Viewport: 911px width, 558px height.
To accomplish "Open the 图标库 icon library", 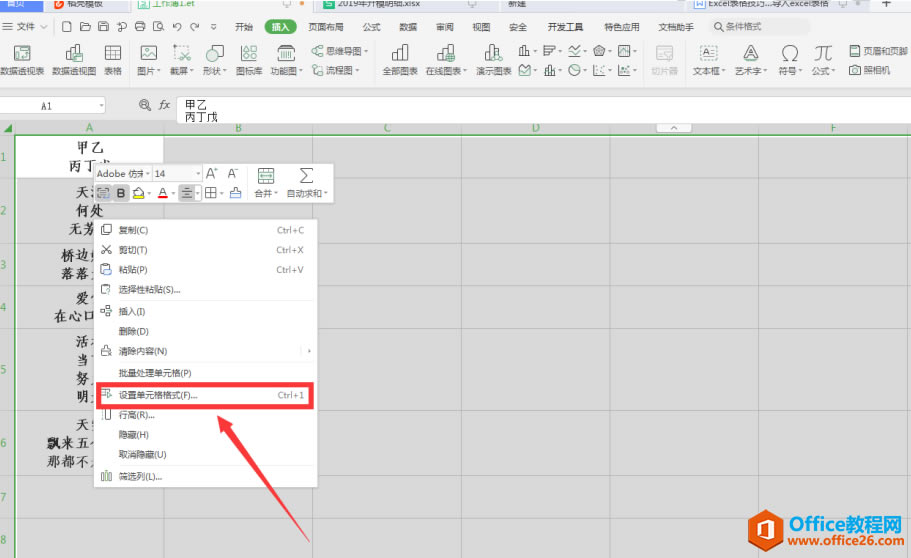I will [x=249, y=60].
